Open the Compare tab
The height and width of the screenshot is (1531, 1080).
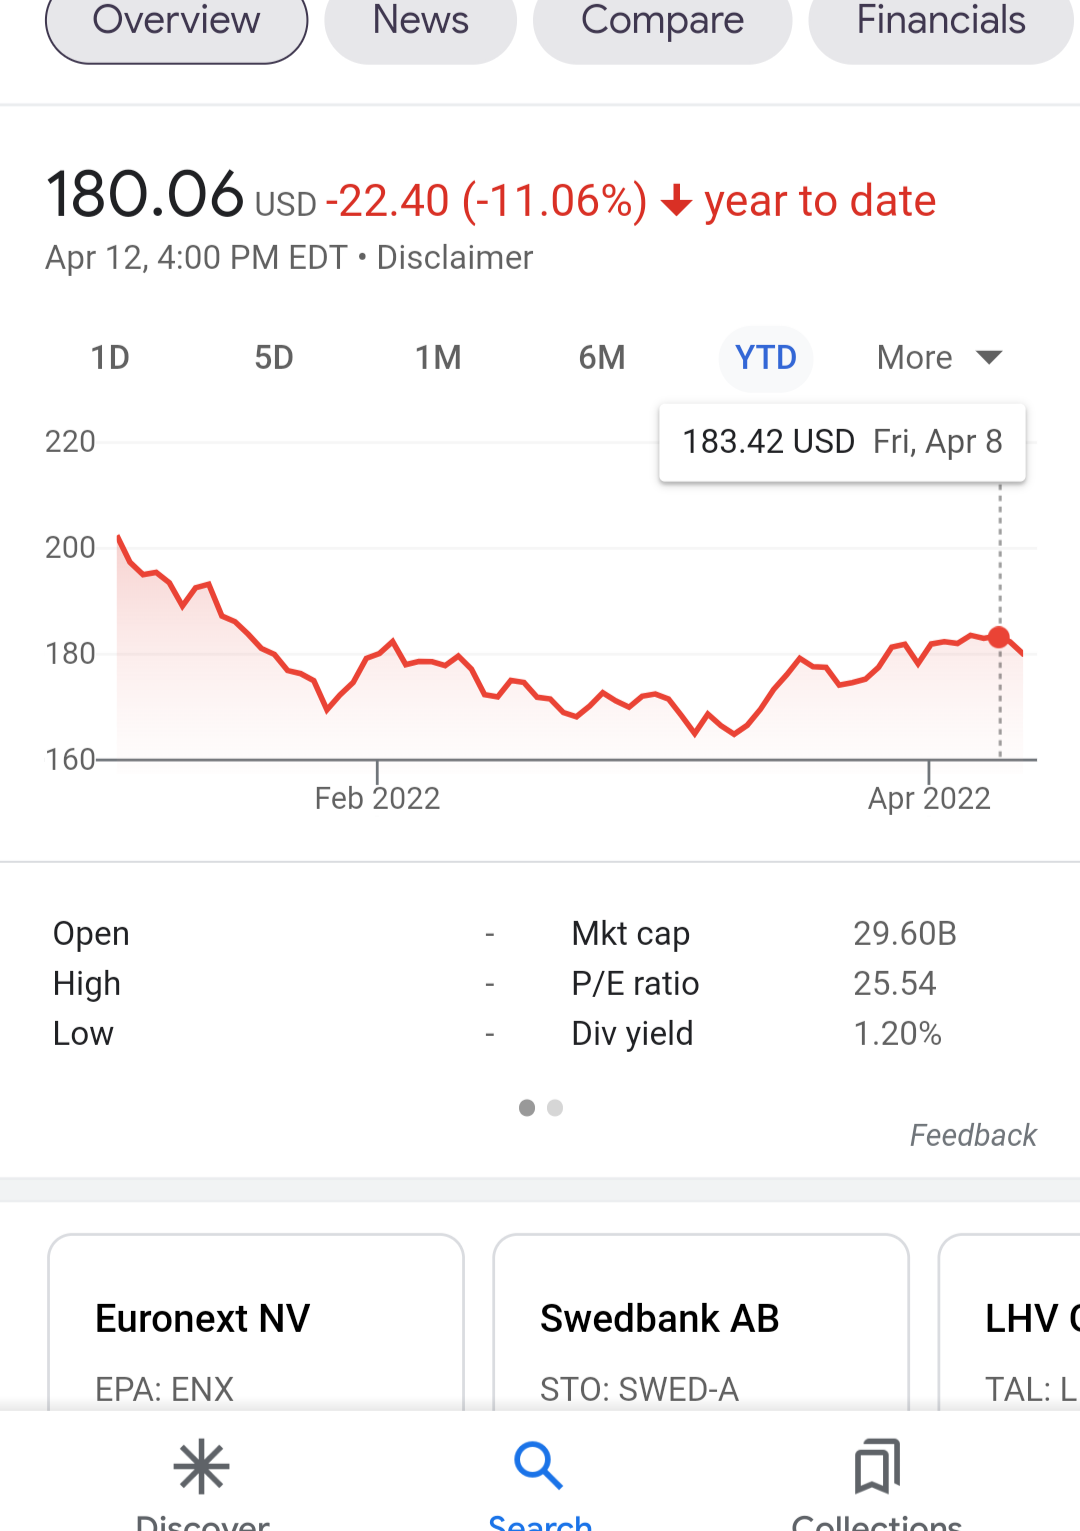pos(663,22)
